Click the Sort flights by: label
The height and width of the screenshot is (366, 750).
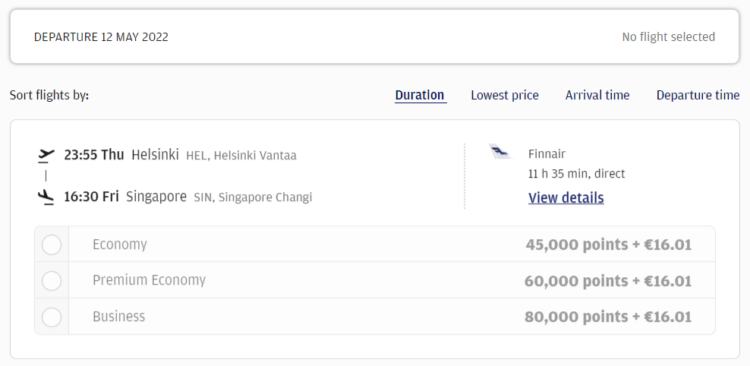coord(49,95)
